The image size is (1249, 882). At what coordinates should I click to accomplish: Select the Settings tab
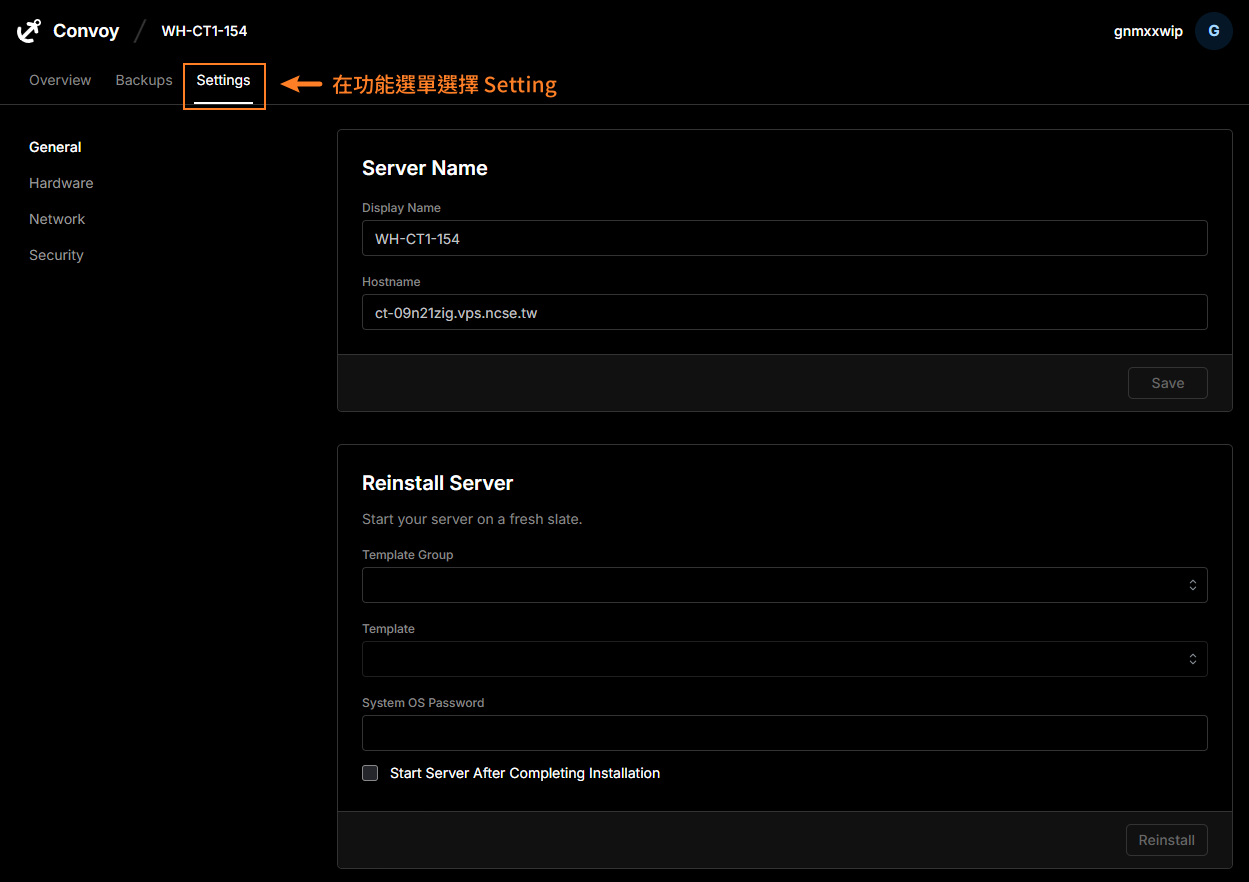pos(223,80)
